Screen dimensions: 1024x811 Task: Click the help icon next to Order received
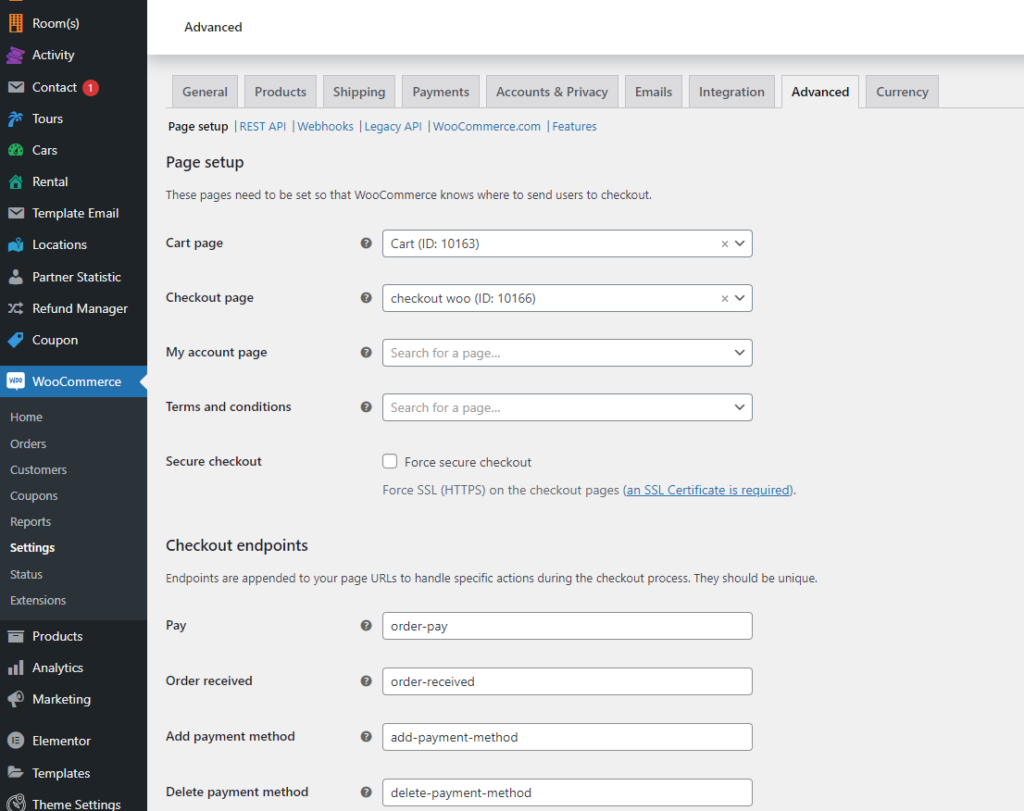pyautogui.click(x=366, y=681)
